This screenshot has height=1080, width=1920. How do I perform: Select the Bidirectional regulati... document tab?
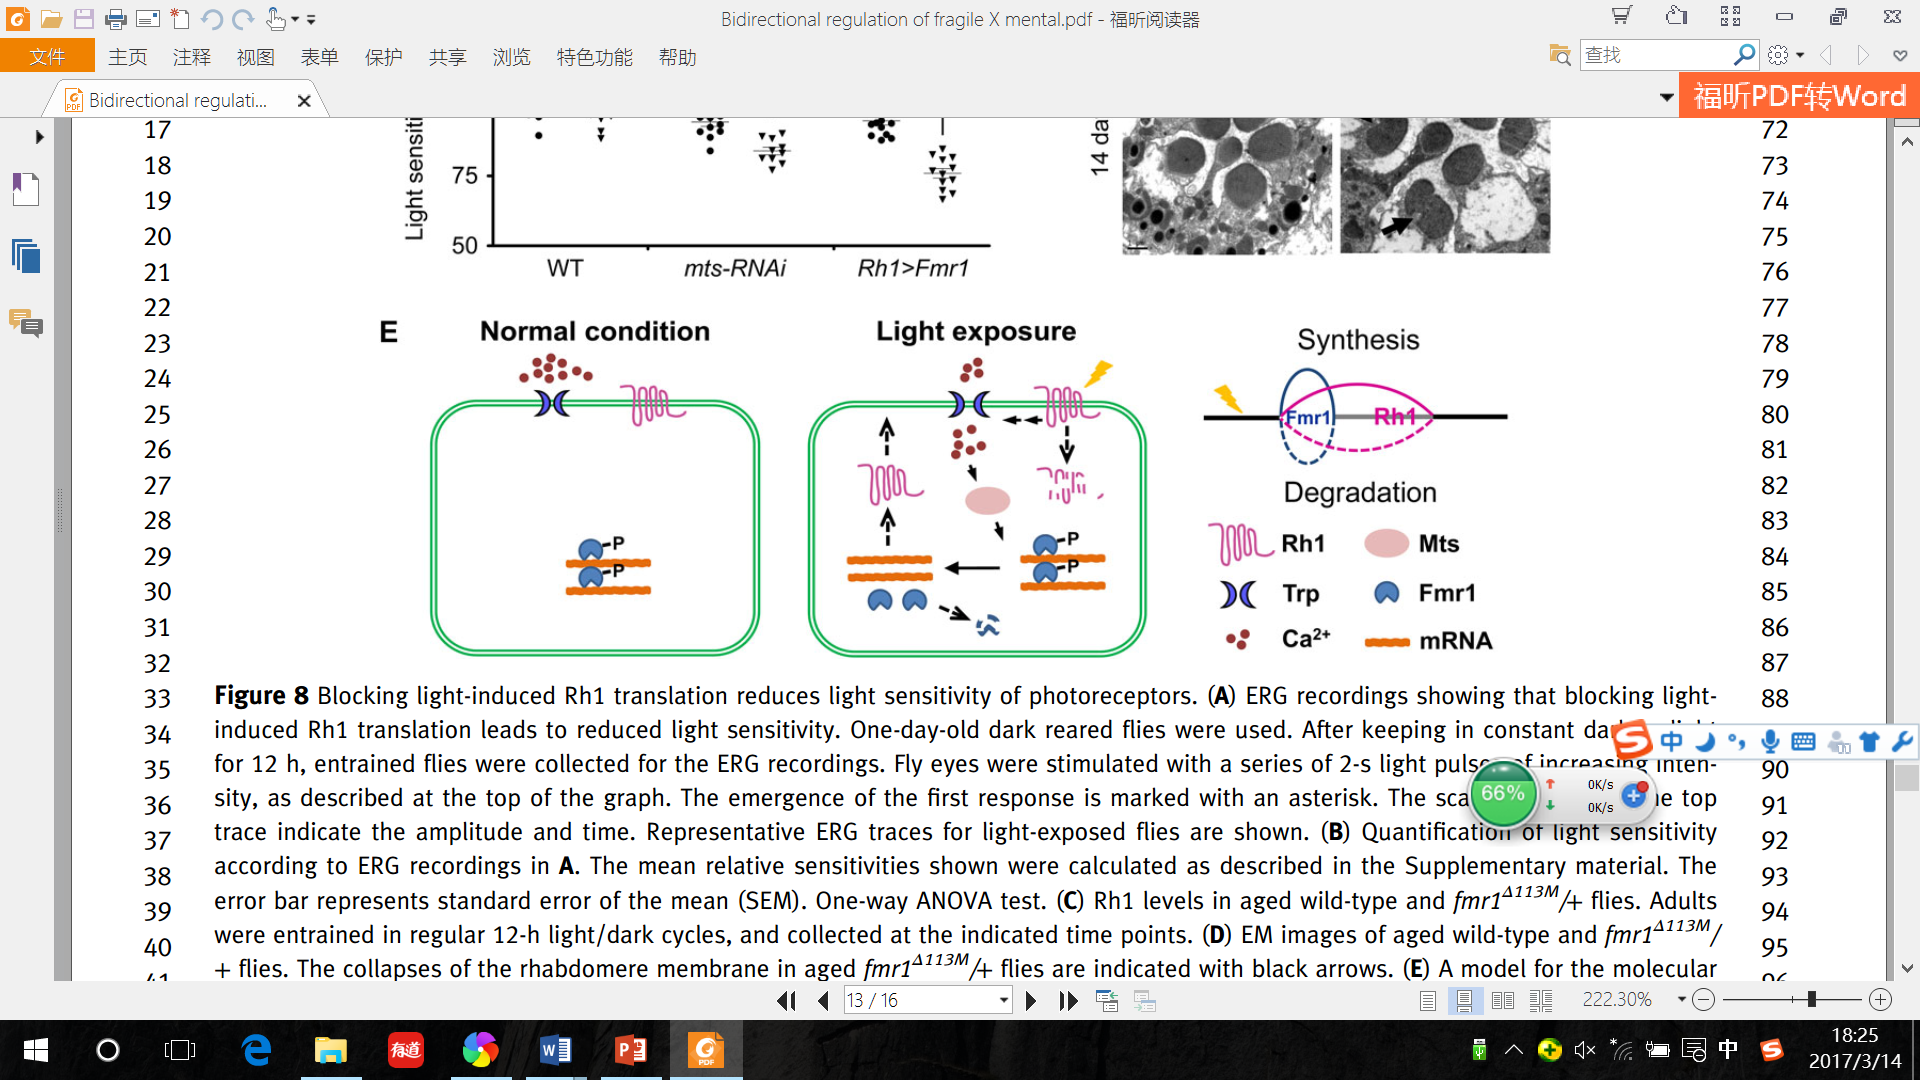[178, 100]
